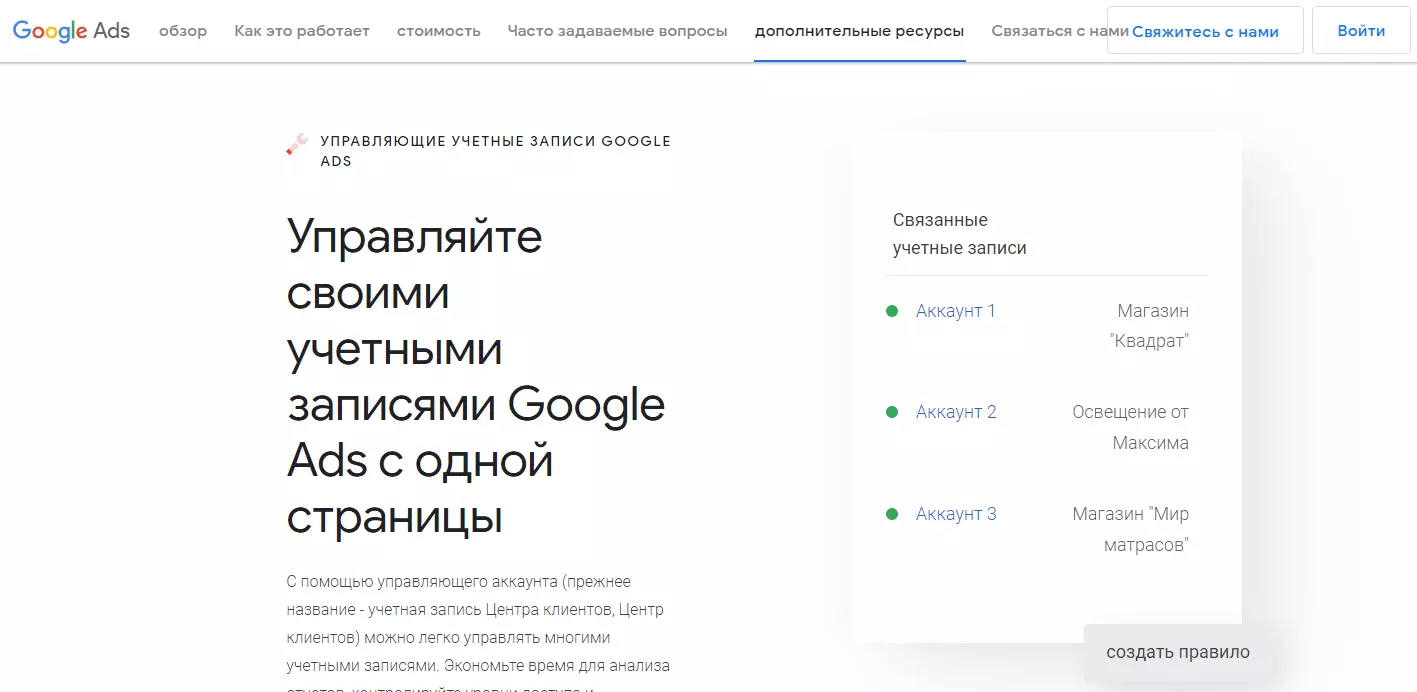Image resolution: width=1417 pixels, height=692 pixels.
Task: Click the создать правило button
Action: (x=1178, y=653)
